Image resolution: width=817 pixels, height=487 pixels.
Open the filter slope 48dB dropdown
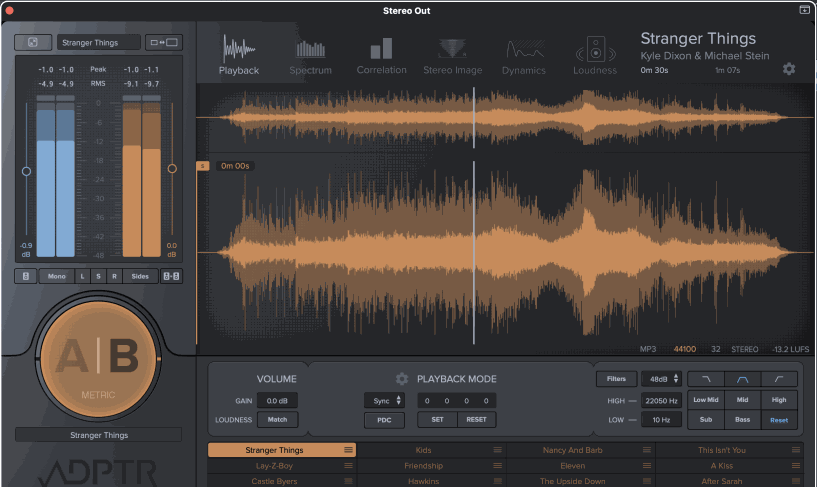pyautogui.click(x=661, y=379)
